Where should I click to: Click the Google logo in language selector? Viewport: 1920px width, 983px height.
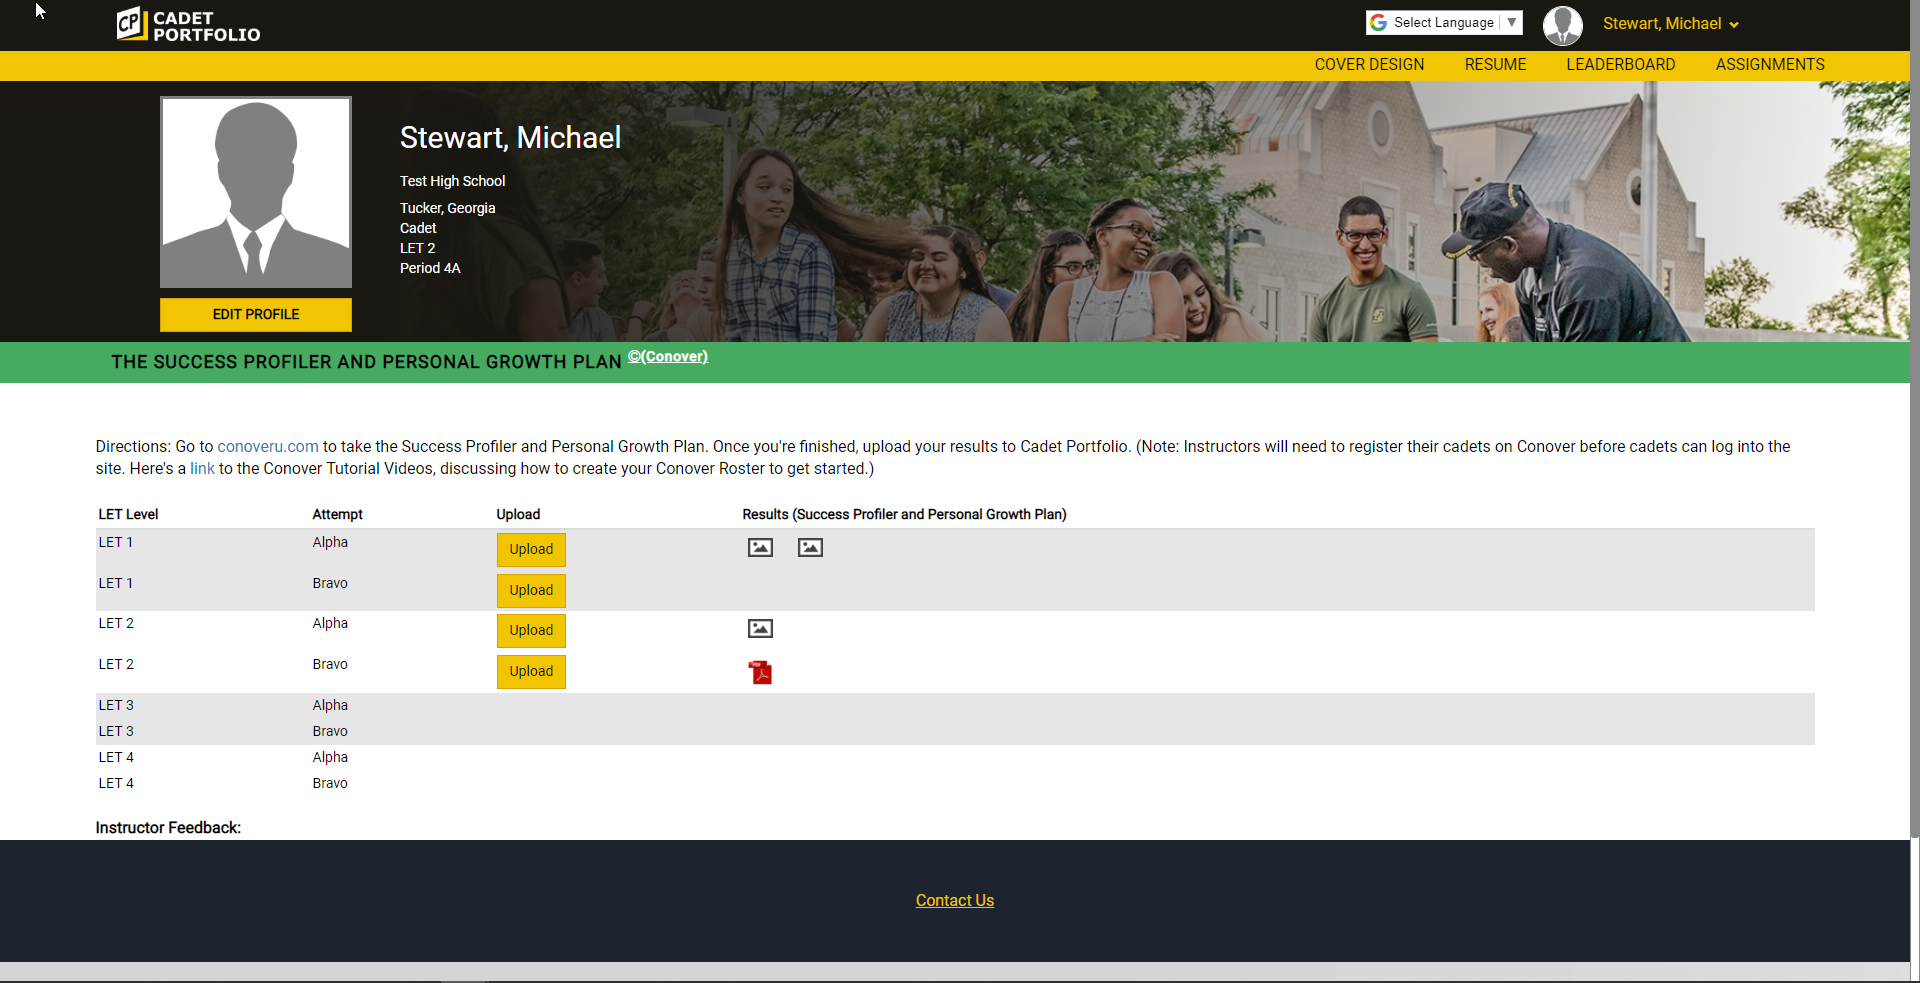[x=1379, y=22]
